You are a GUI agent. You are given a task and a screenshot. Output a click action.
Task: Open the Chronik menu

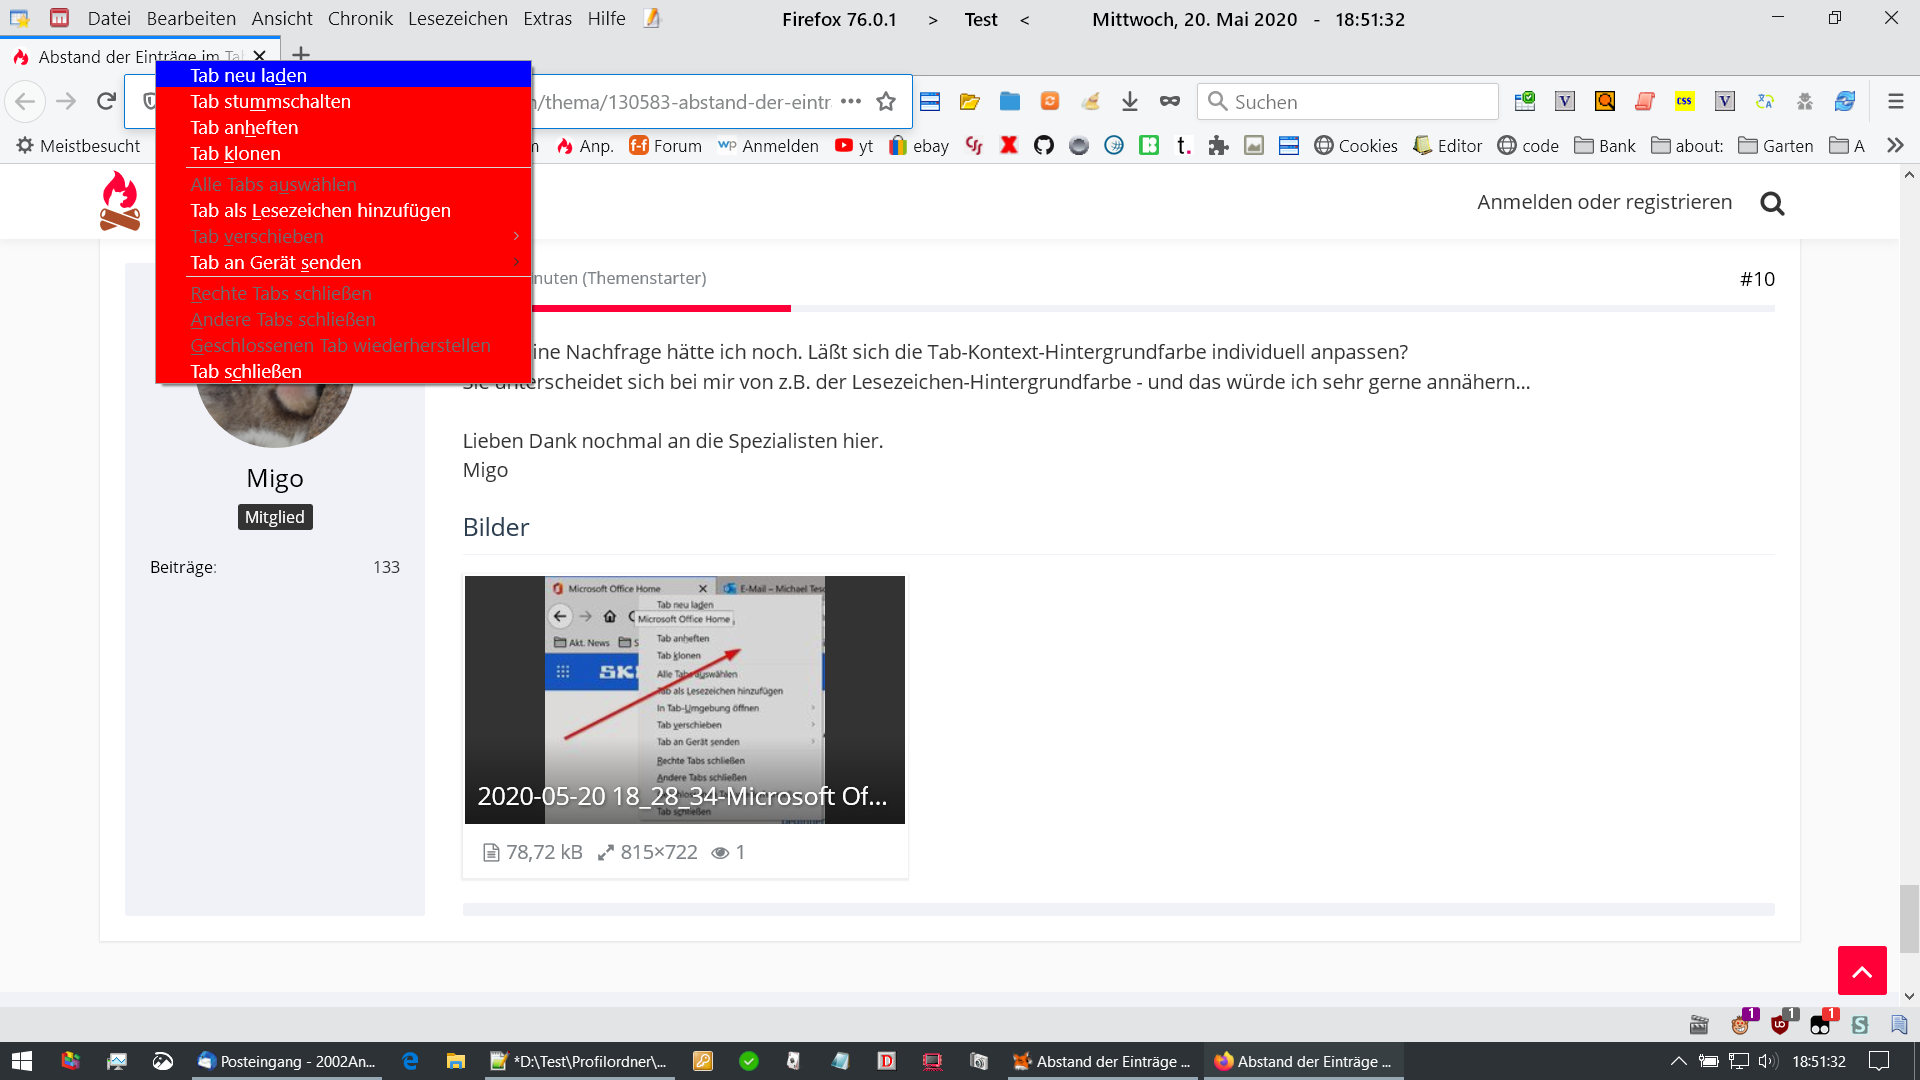(360, 19)
